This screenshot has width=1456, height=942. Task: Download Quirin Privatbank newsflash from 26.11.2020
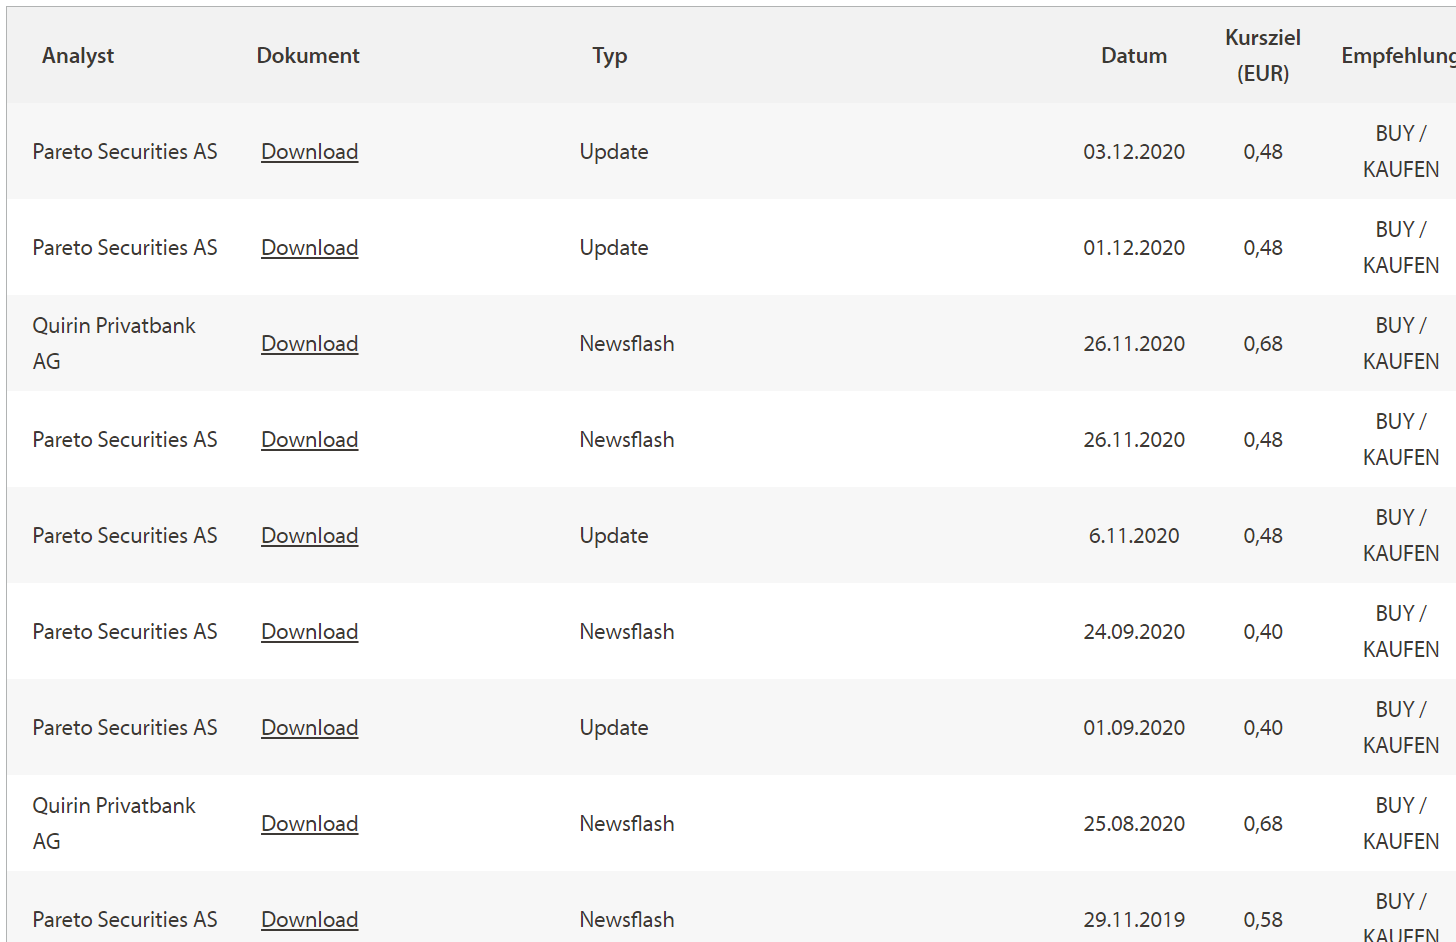[x=309, y=344]
